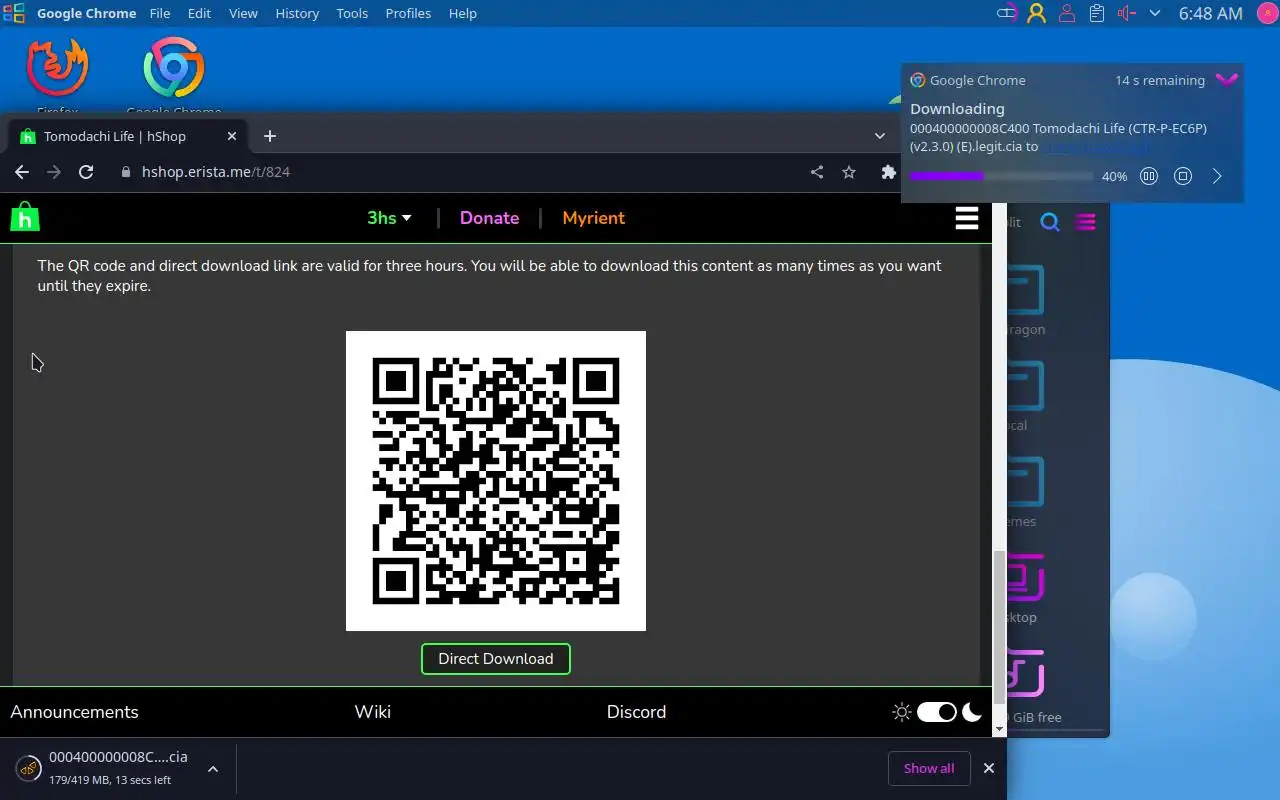Click the Direct Download button
Screen dimensions: 1280x800
pyautogui.click(x=496, y=659)
